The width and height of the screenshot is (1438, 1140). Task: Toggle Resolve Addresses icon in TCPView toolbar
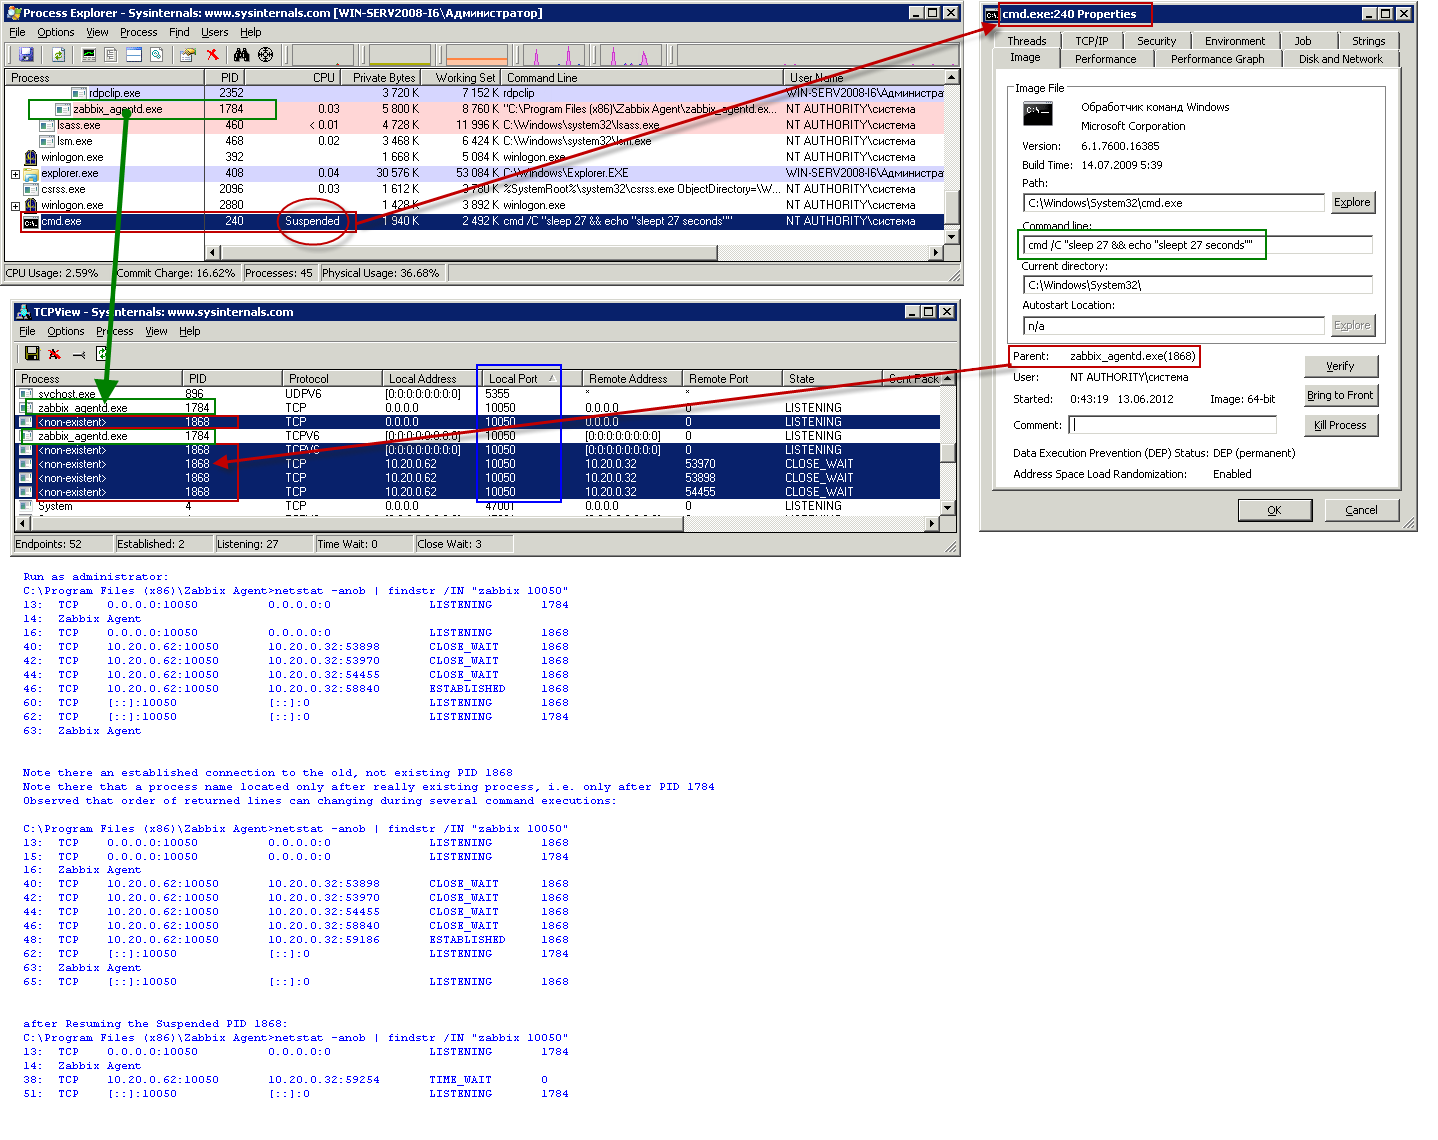[79, 353]
